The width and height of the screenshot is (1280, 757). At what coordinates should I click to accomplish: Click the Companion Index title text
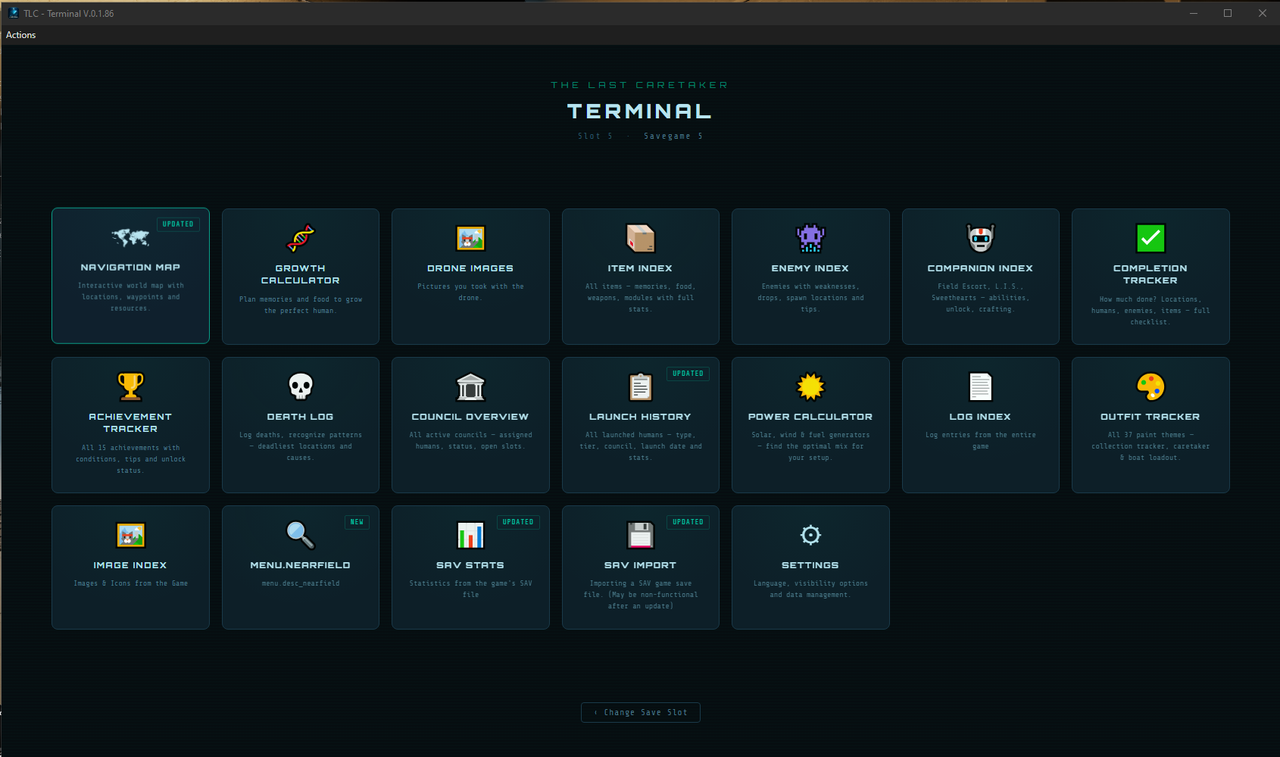[x=980, y=268]
